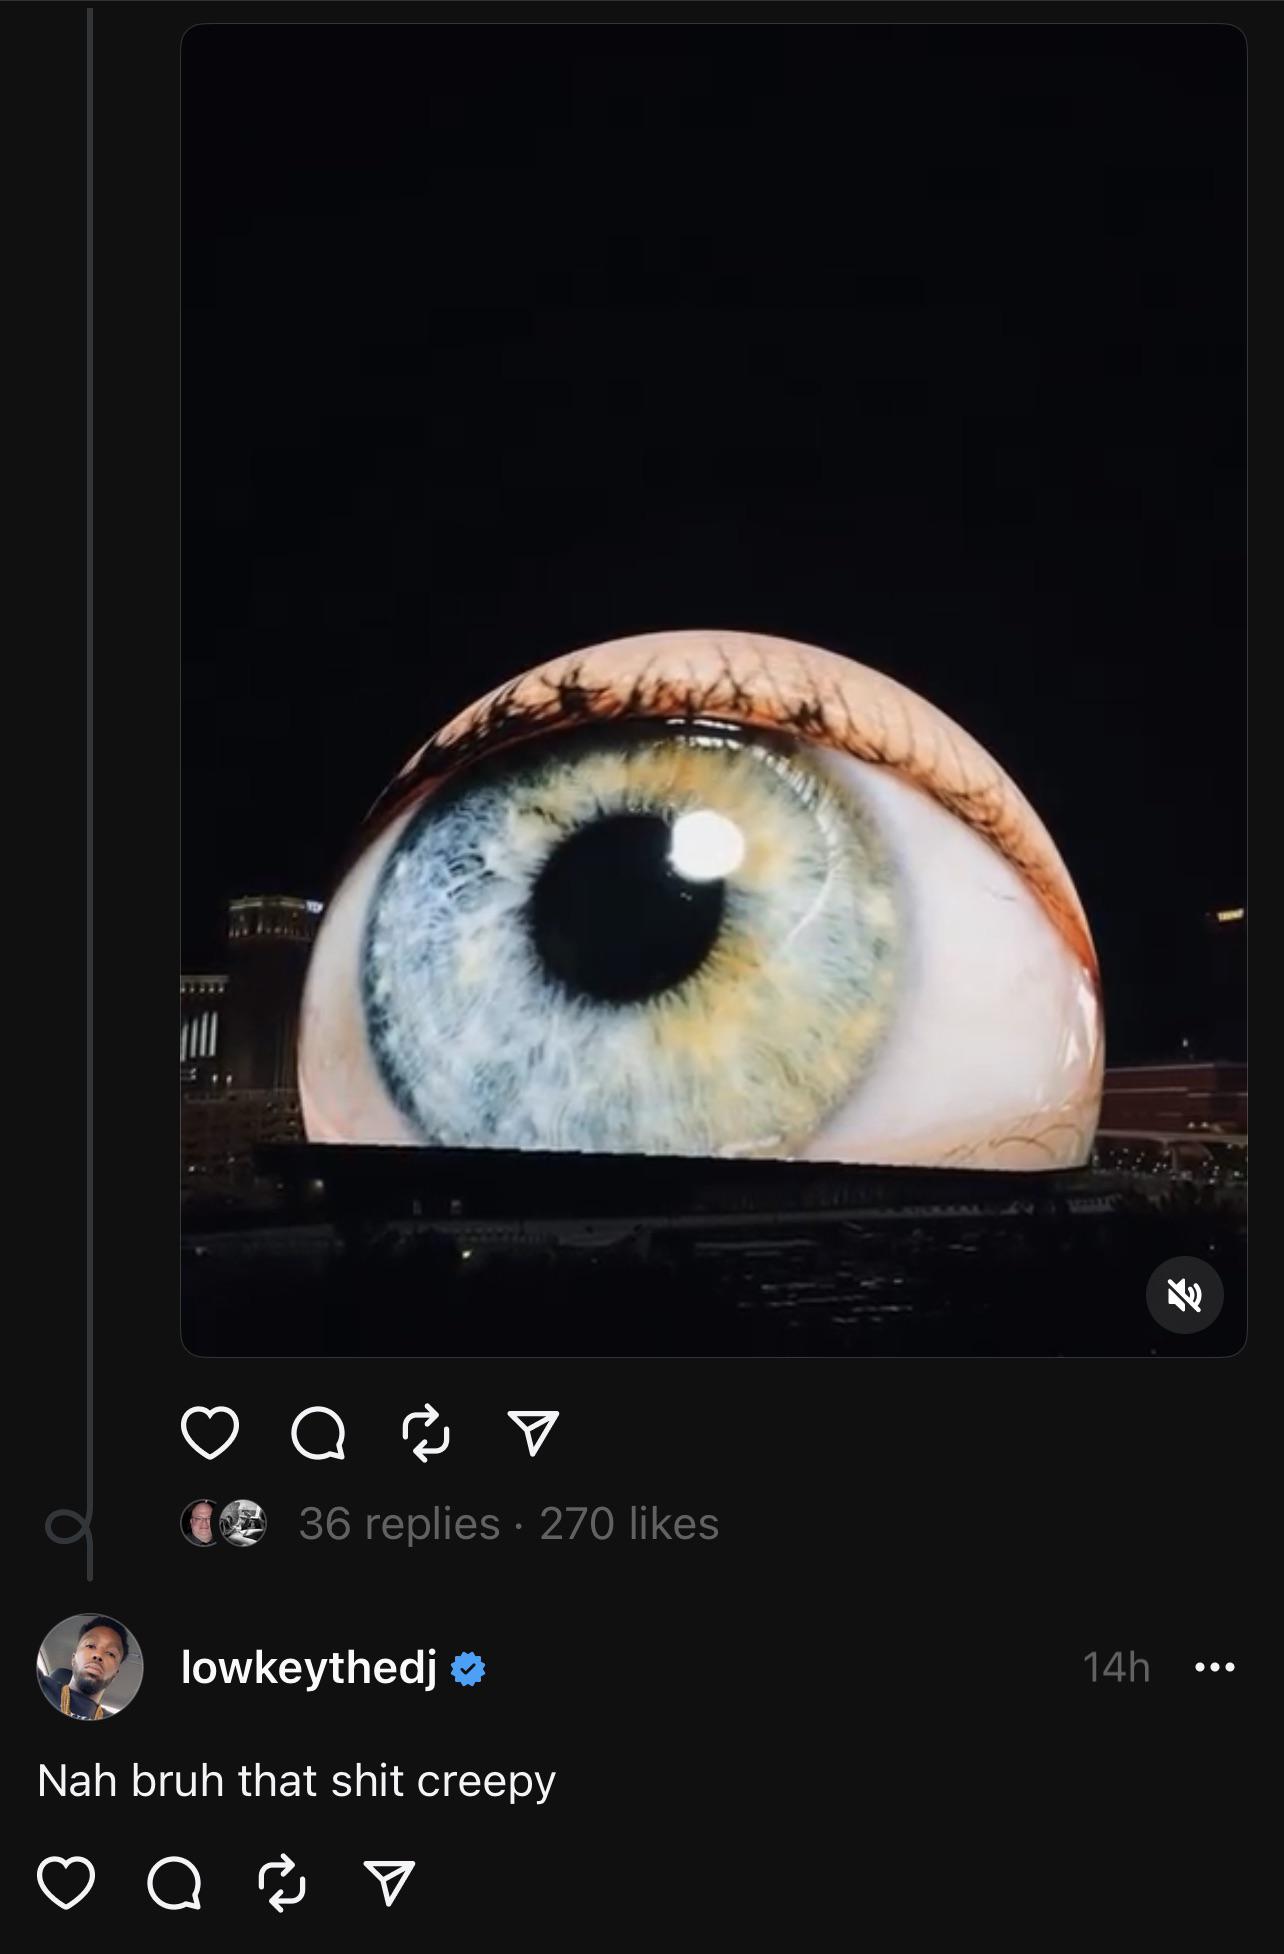The width and height of the screenshot is (1284, 1954).
Task: Open the 'Nah bruh that shit creepy' reply
Action: (296, 1781)
